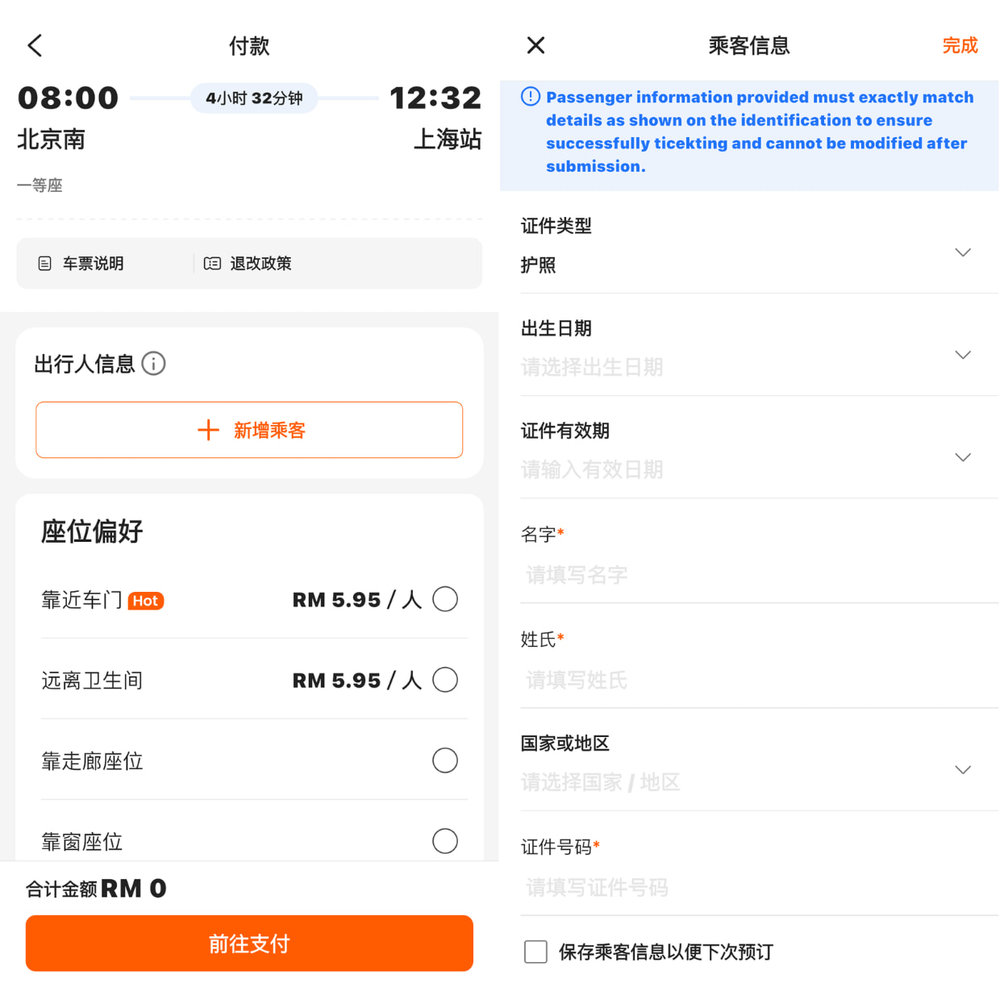
Task: Open the 证件类型 document type dropdown
Action: point(962,252)
